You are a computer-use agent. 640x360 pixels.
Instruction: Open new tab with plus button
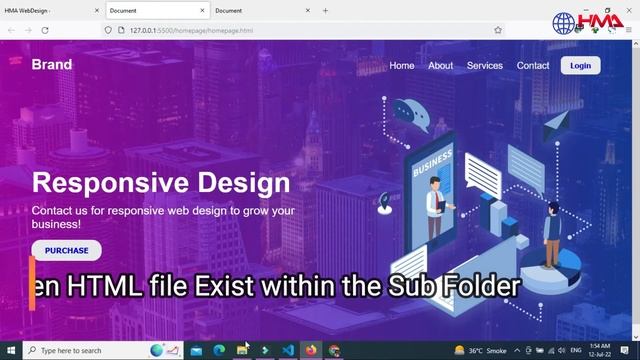(x=325, y=11)
